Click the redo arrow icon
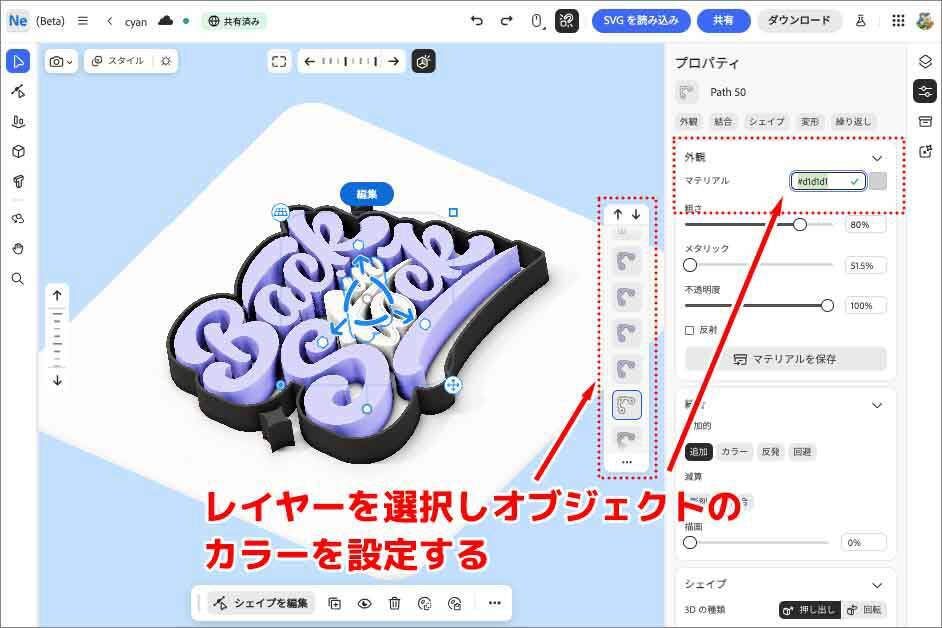 [x=506, y=20]
